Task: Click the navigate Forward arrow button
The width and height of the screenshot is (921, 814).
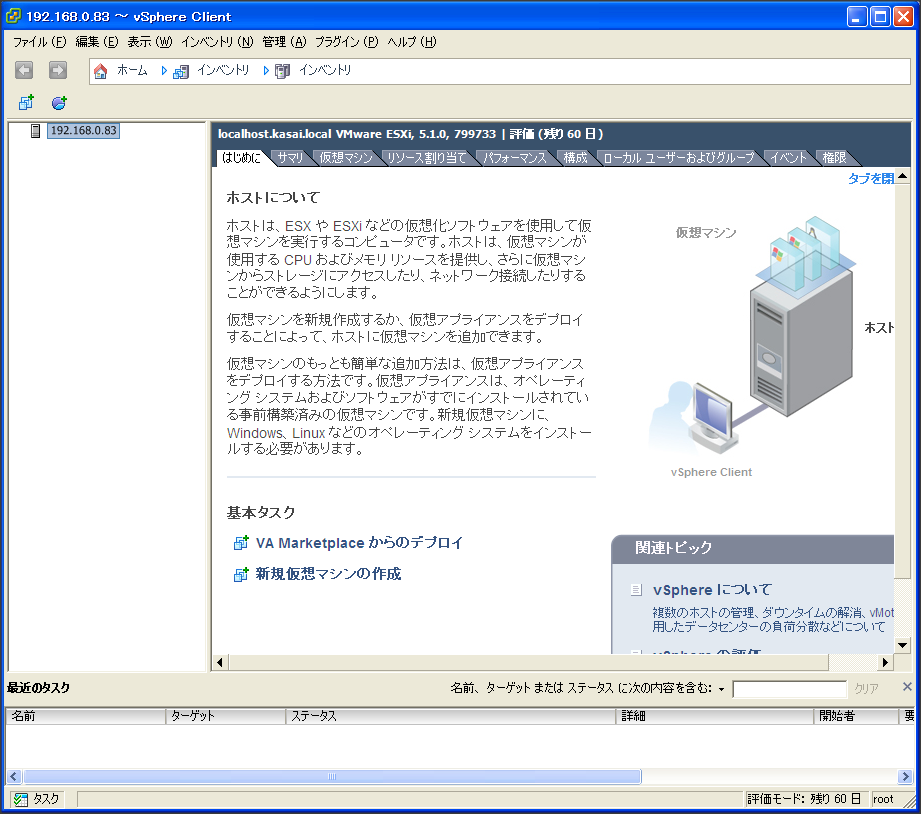Action: point(58,70)
